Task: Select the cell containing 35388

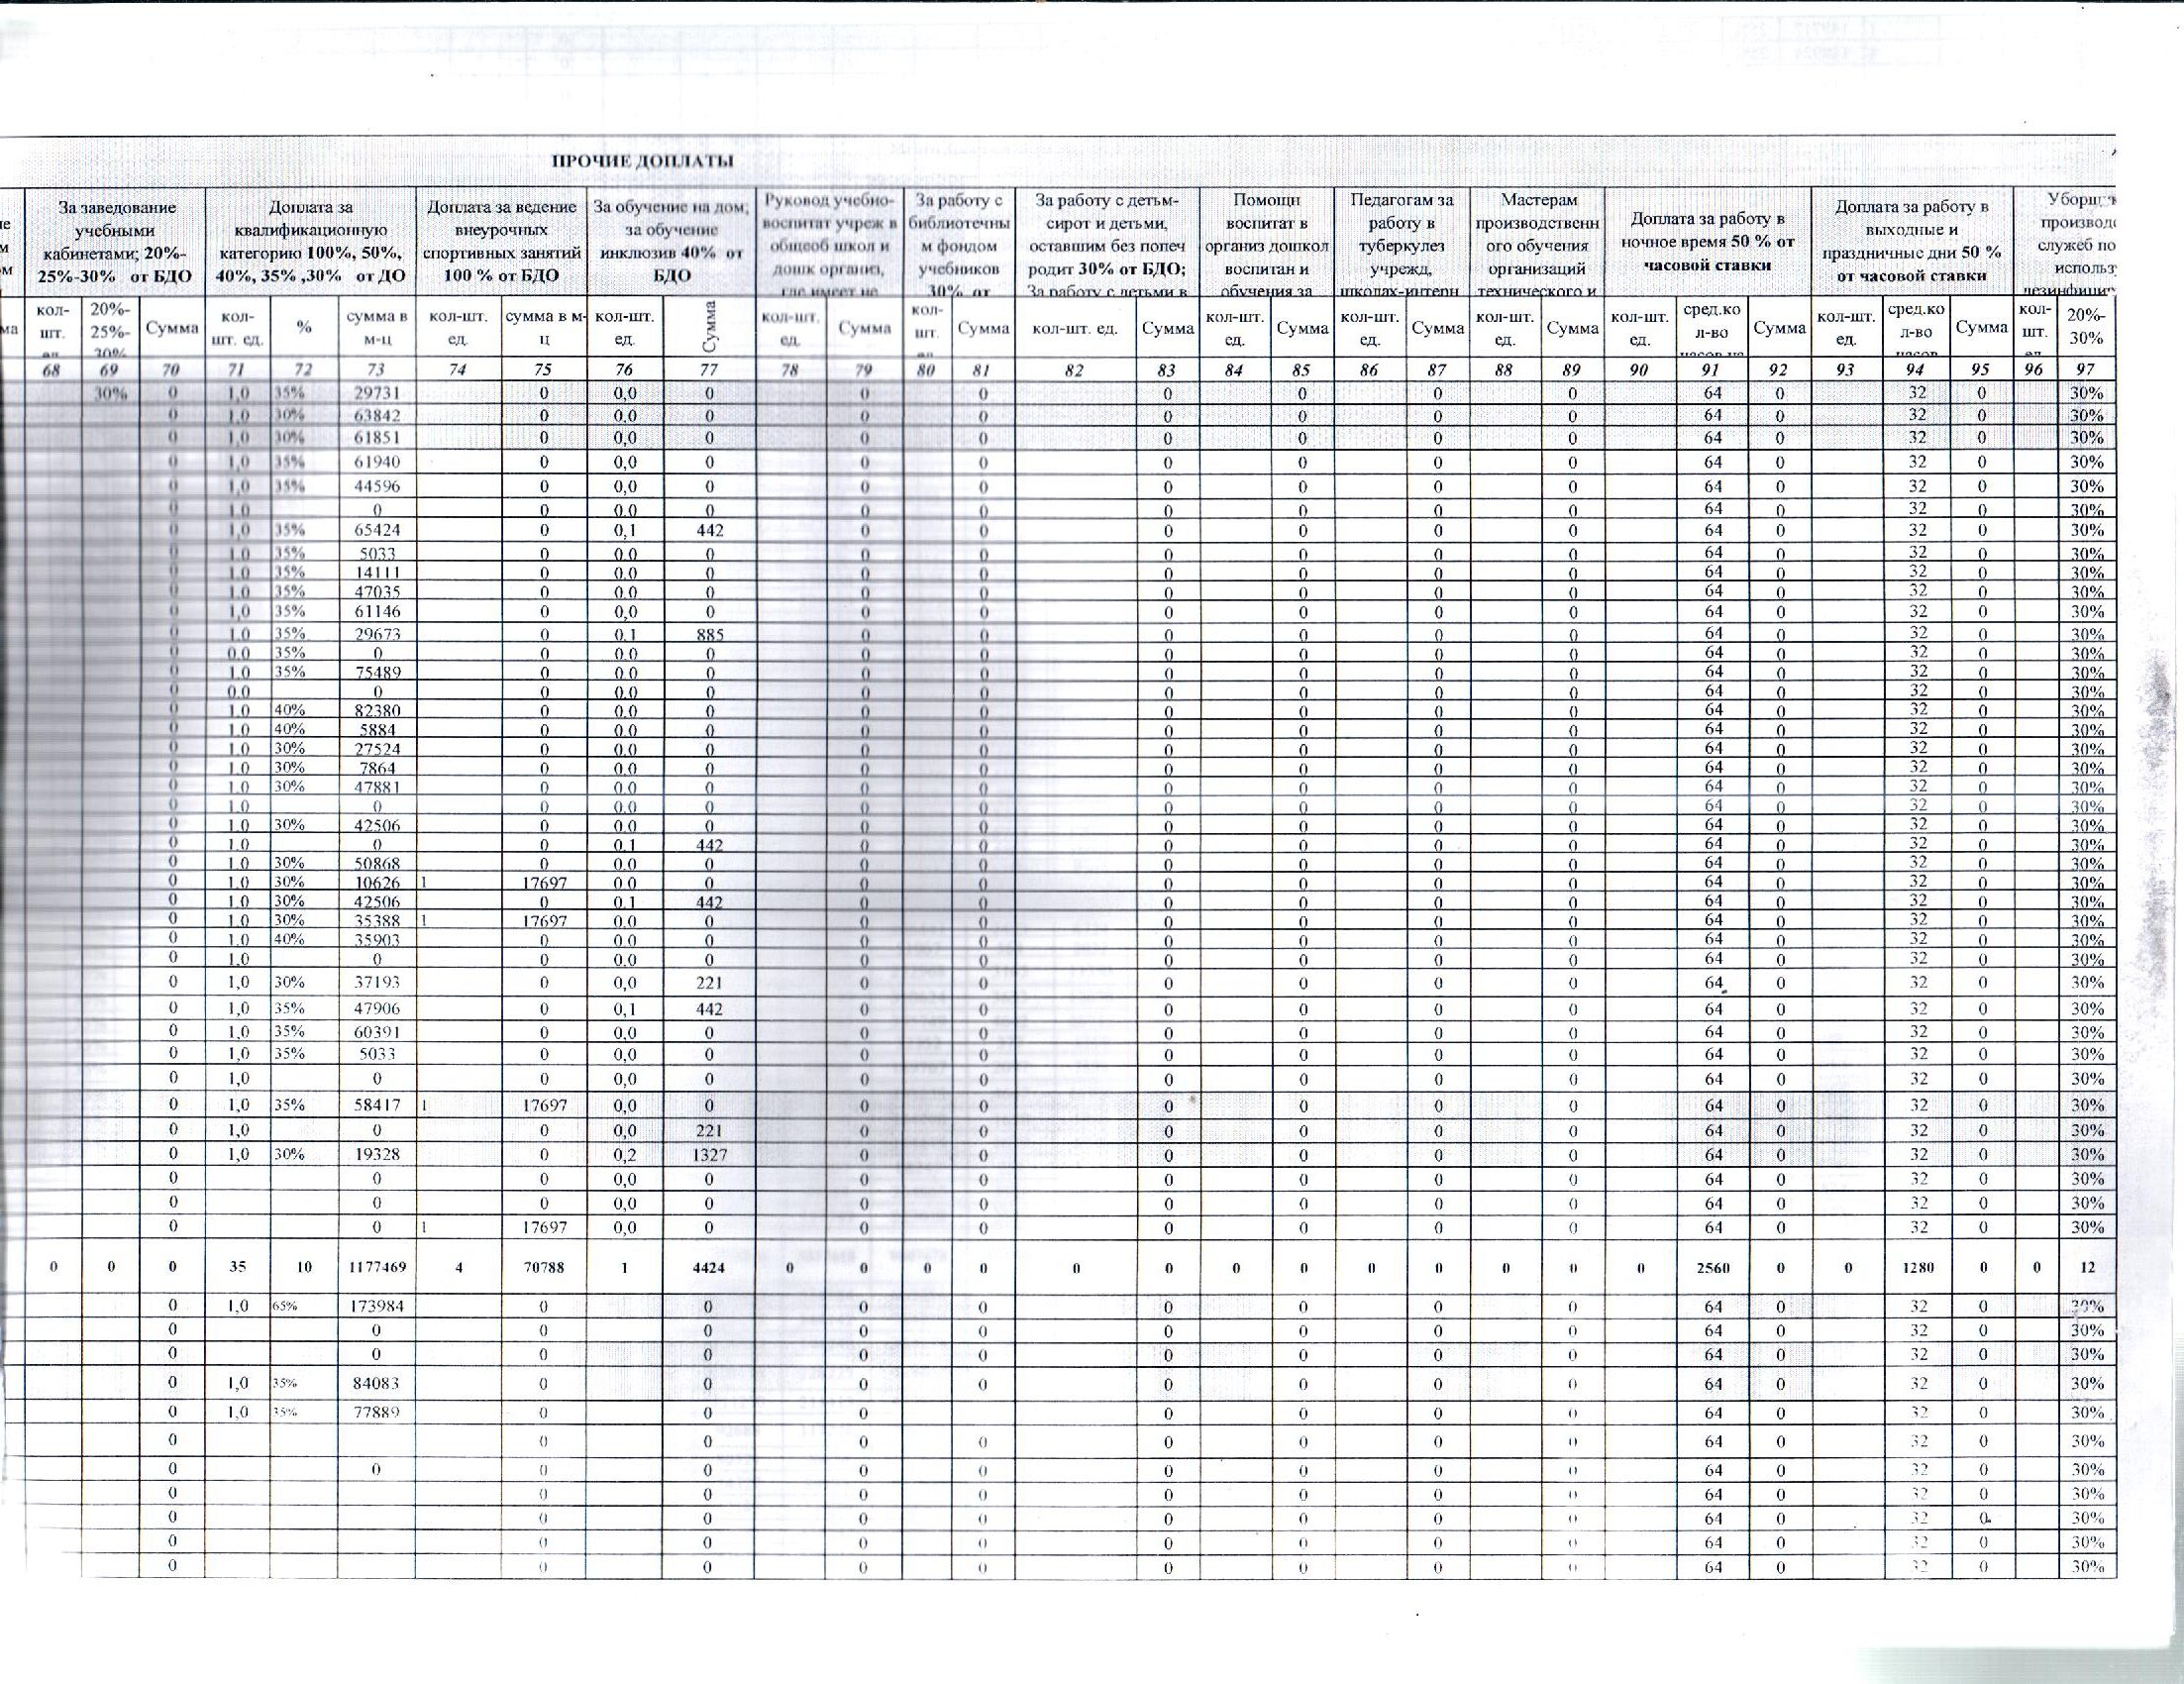Action: (x=379, y=922)
